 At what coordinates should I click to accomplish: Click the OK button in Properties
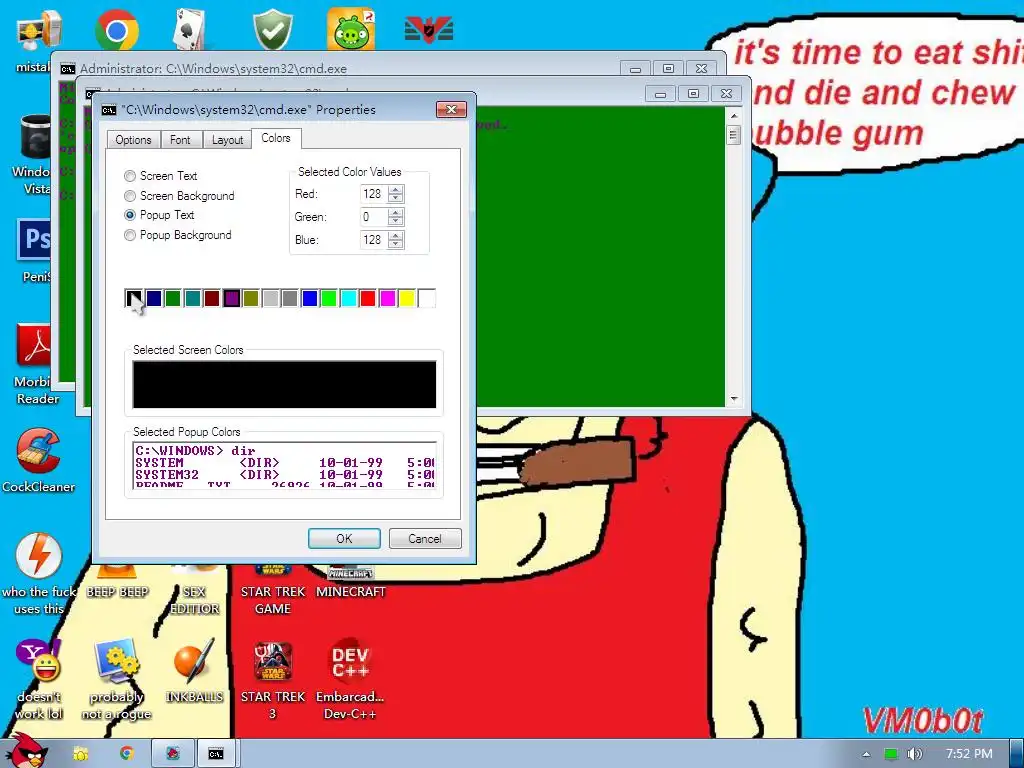click(x=344, y=539)
